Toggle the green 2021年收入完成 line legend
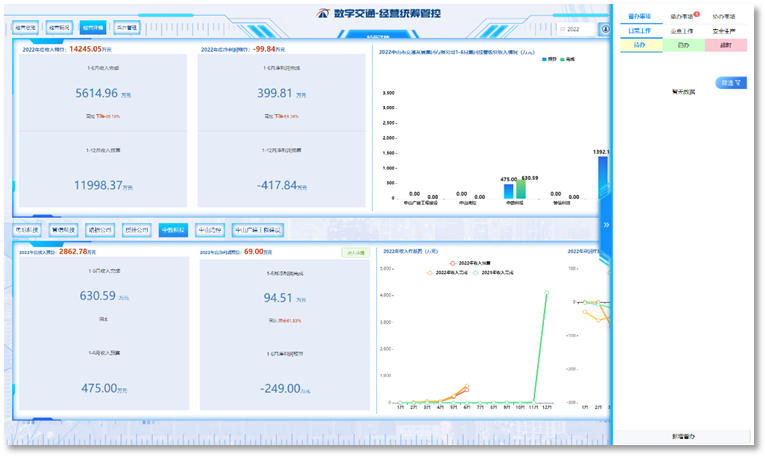The height and width of the screenshot is (458, 767). [493, 273]
